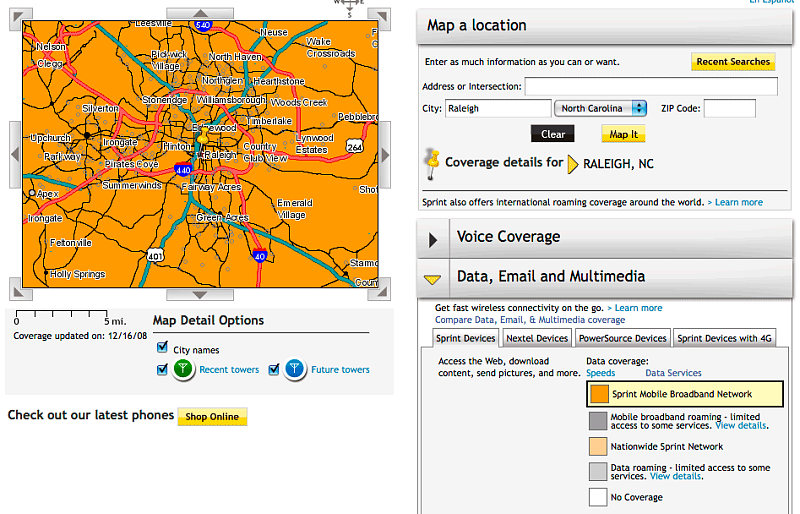Screen dimensions: 800x514
Task: Pan map southeast with corner arrow
Action: coord(380,291)
